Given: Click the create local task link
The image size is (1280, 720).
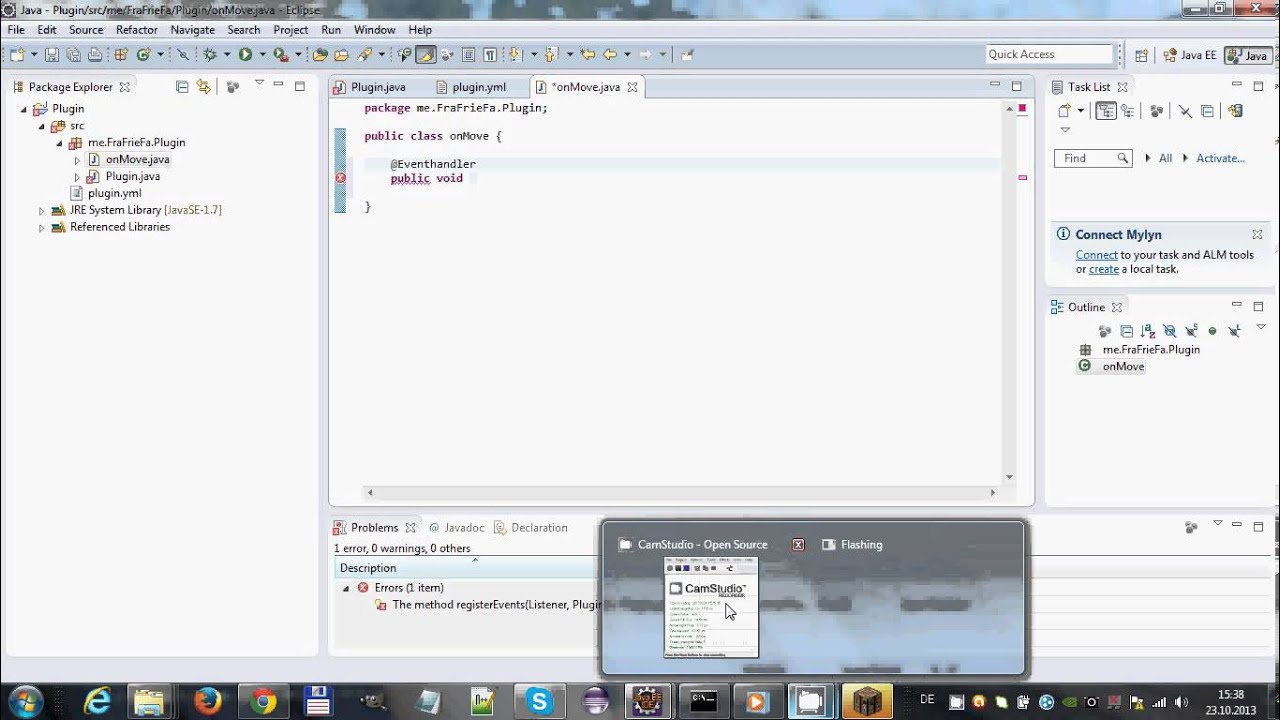Looking at the screenshot, I should (x=1104, y=269).
